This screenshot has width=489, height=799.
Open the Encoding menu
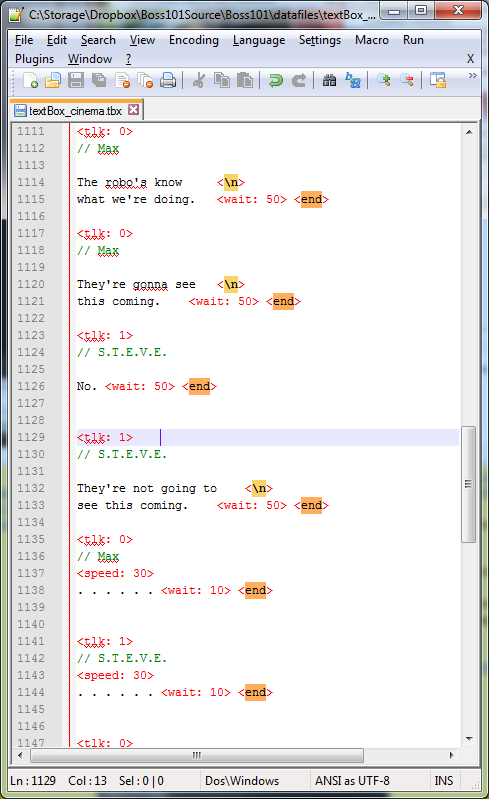[194, 40]
